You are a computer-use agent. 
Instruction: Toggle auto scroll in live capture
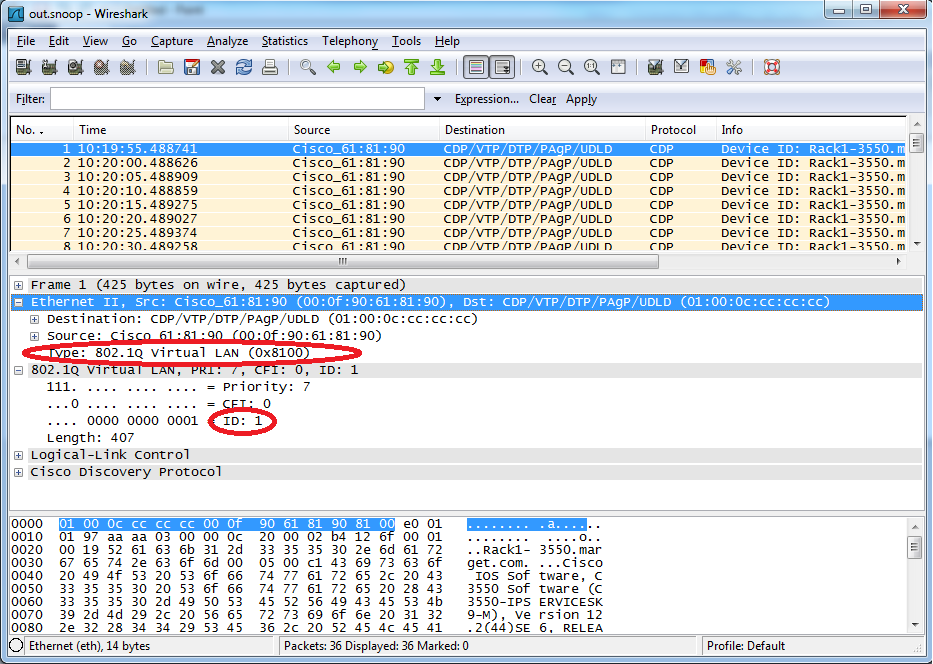502,67
